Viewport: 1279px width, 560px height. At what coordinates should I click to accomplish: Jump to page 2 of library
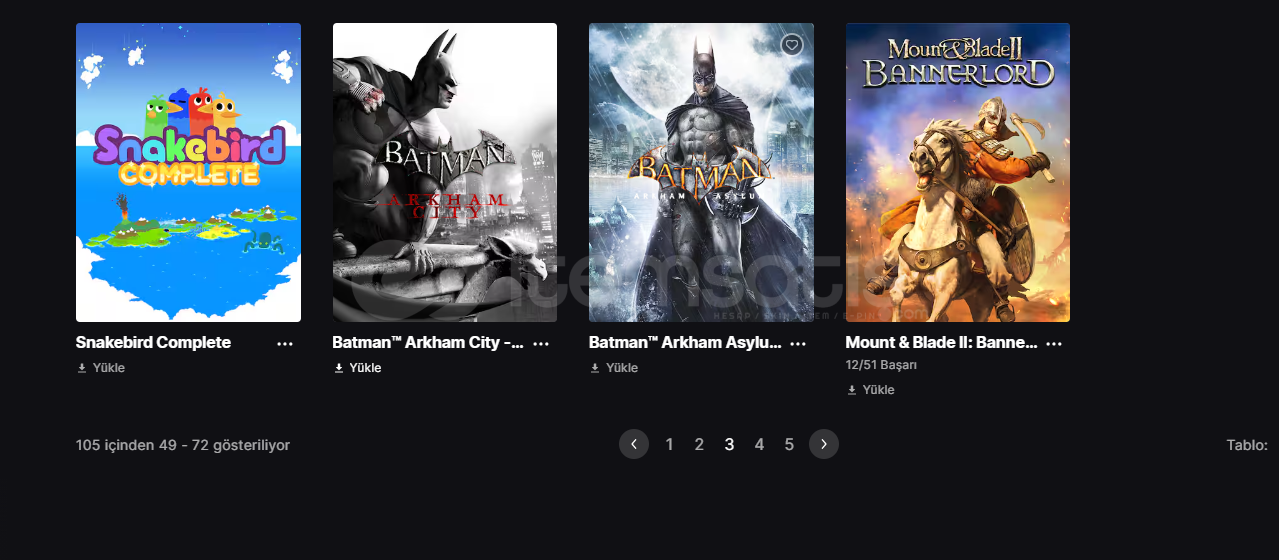[699, 444]
